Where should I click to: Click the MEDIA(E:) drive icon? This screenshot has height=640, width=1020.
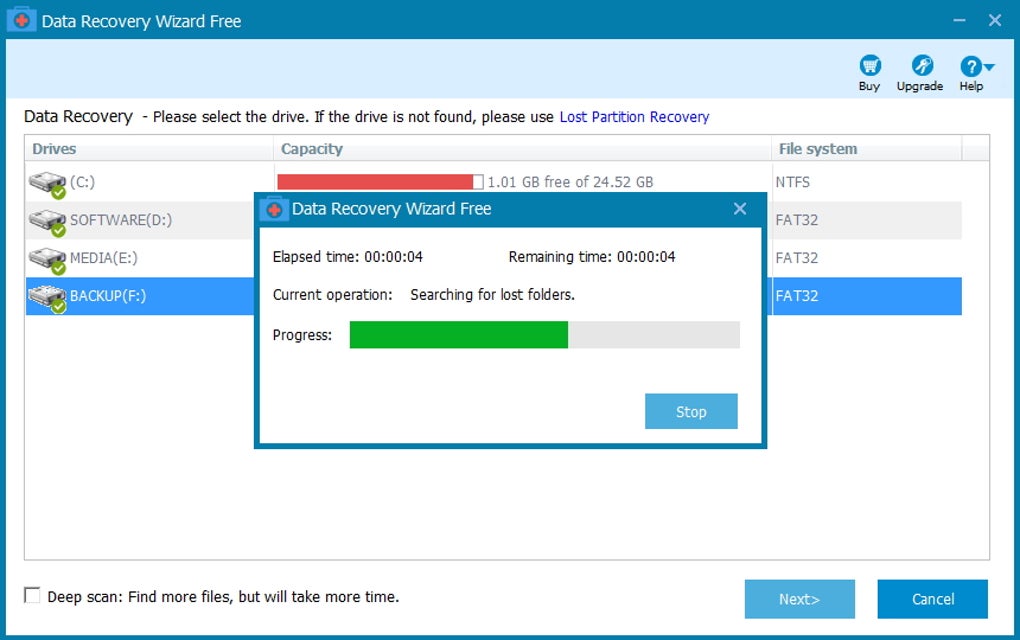[x=47, y=259]
